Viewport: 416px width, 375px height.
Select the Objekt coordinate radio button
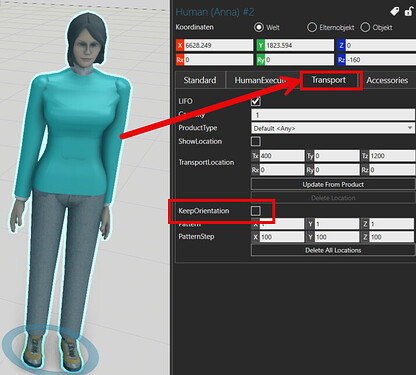click(365, 27)
